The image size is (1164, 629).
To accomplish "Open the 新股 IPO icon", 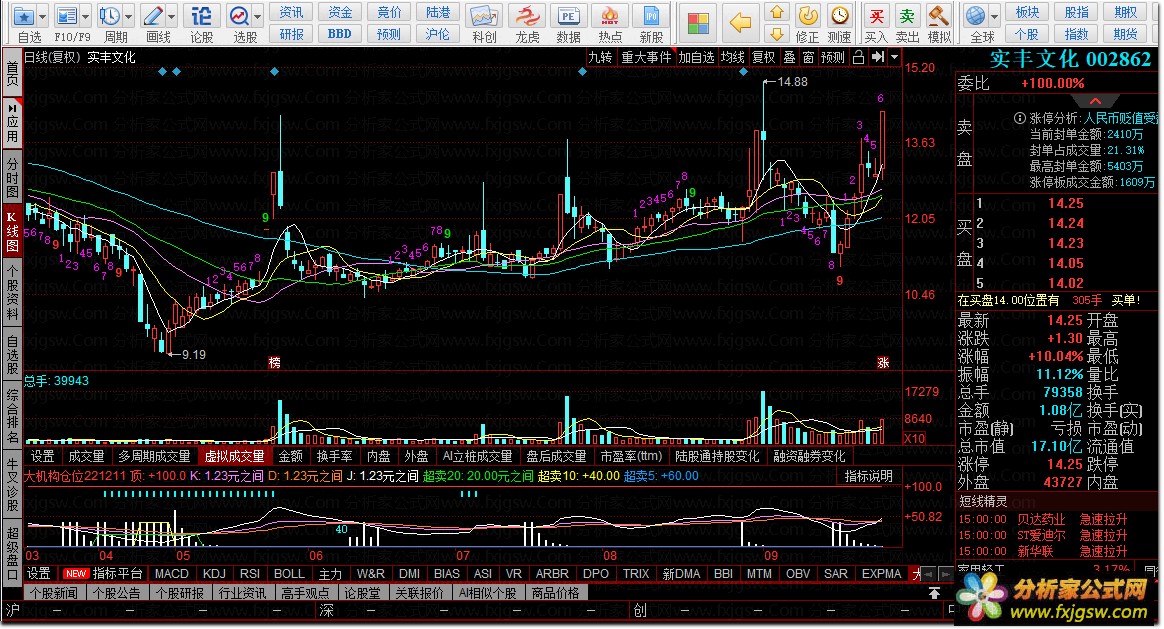I will point(652,16).
